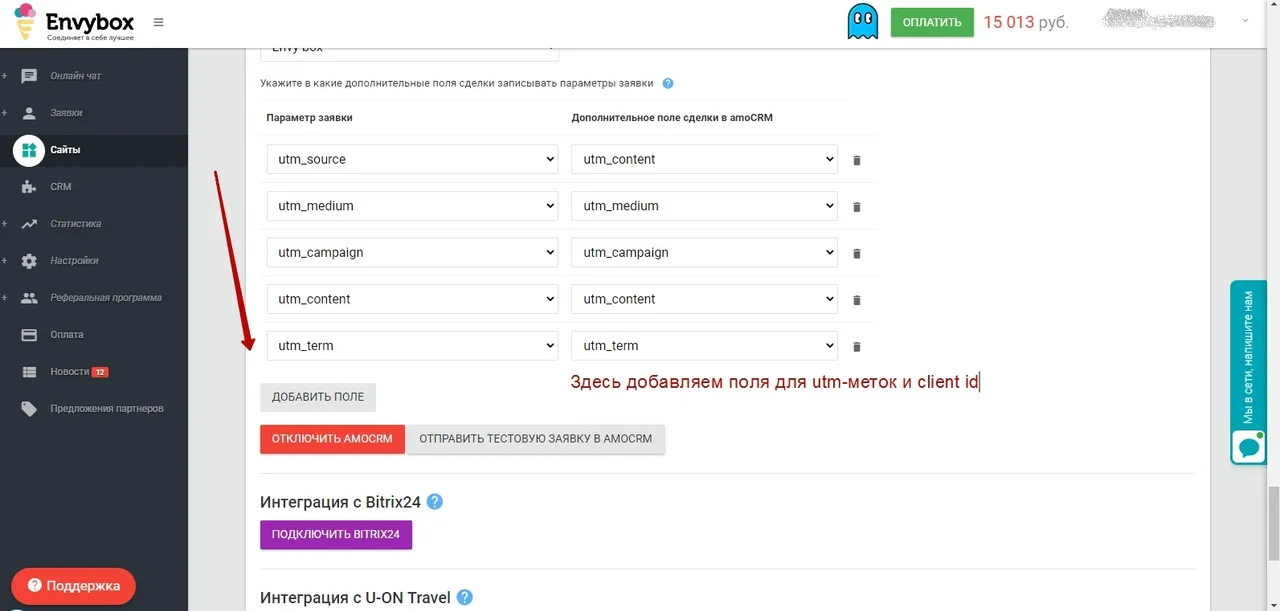Open help icon next to U-ON Travel
This screenshot has height=611, width=1280.
pos(464,597)
